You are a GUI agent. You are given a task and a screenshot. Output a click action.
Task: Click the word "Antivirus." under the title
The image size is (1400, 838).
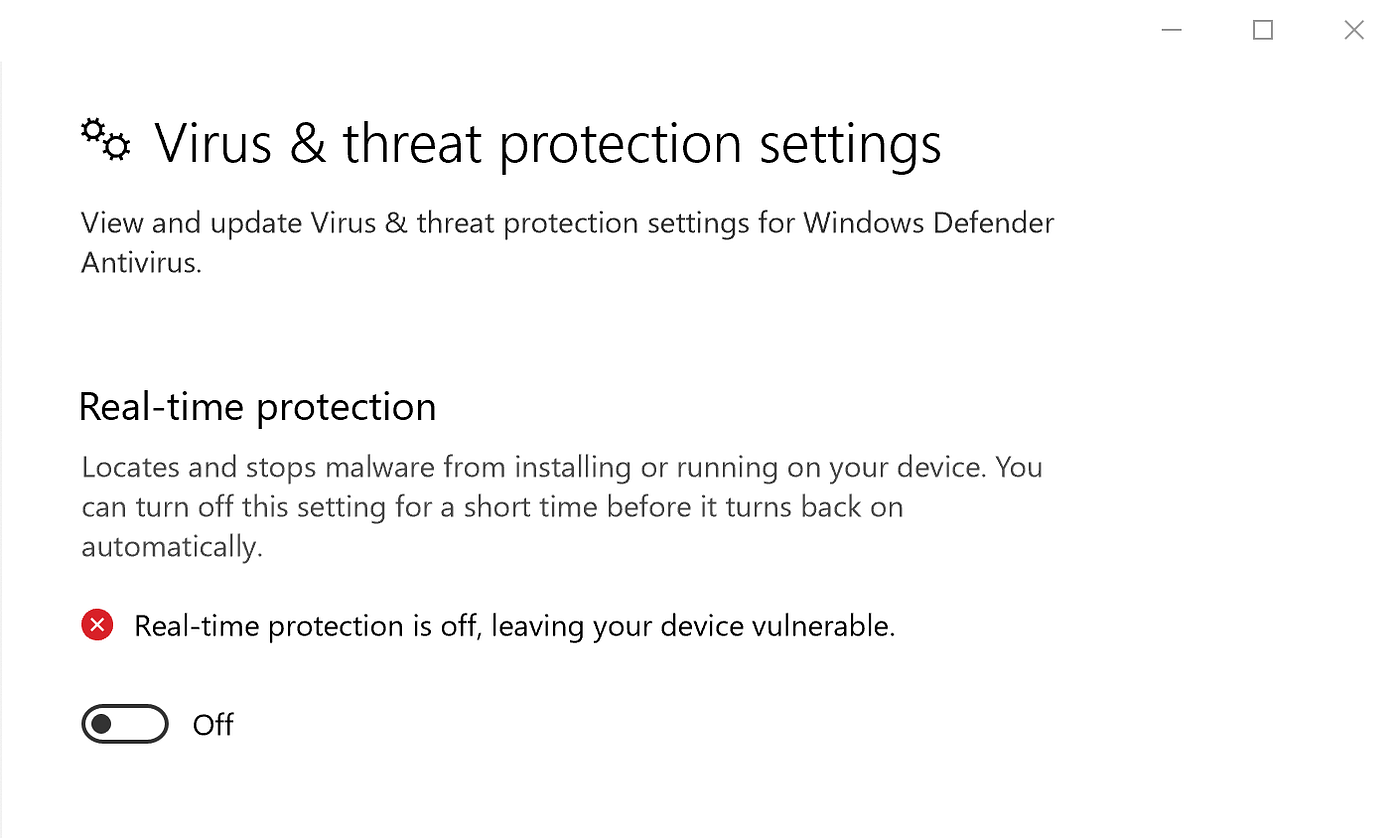point(142,263)
